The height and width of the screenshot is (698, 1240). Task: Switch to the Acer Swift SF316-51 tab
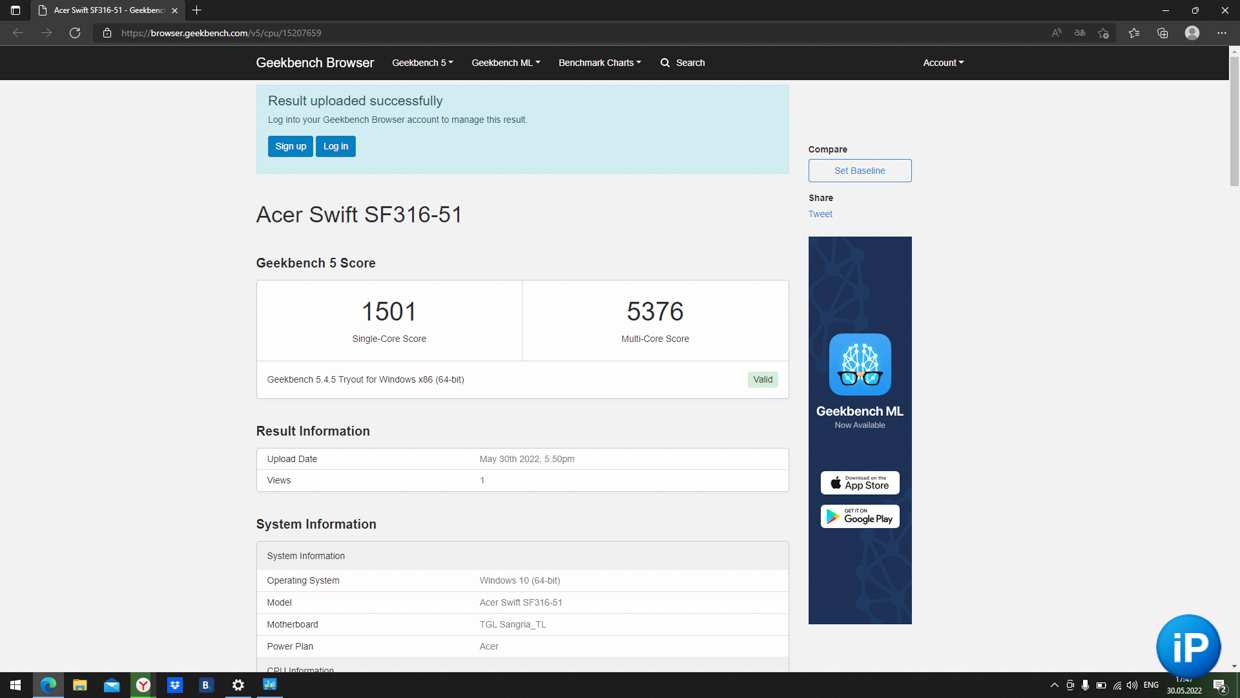click(x=105, y=10)
